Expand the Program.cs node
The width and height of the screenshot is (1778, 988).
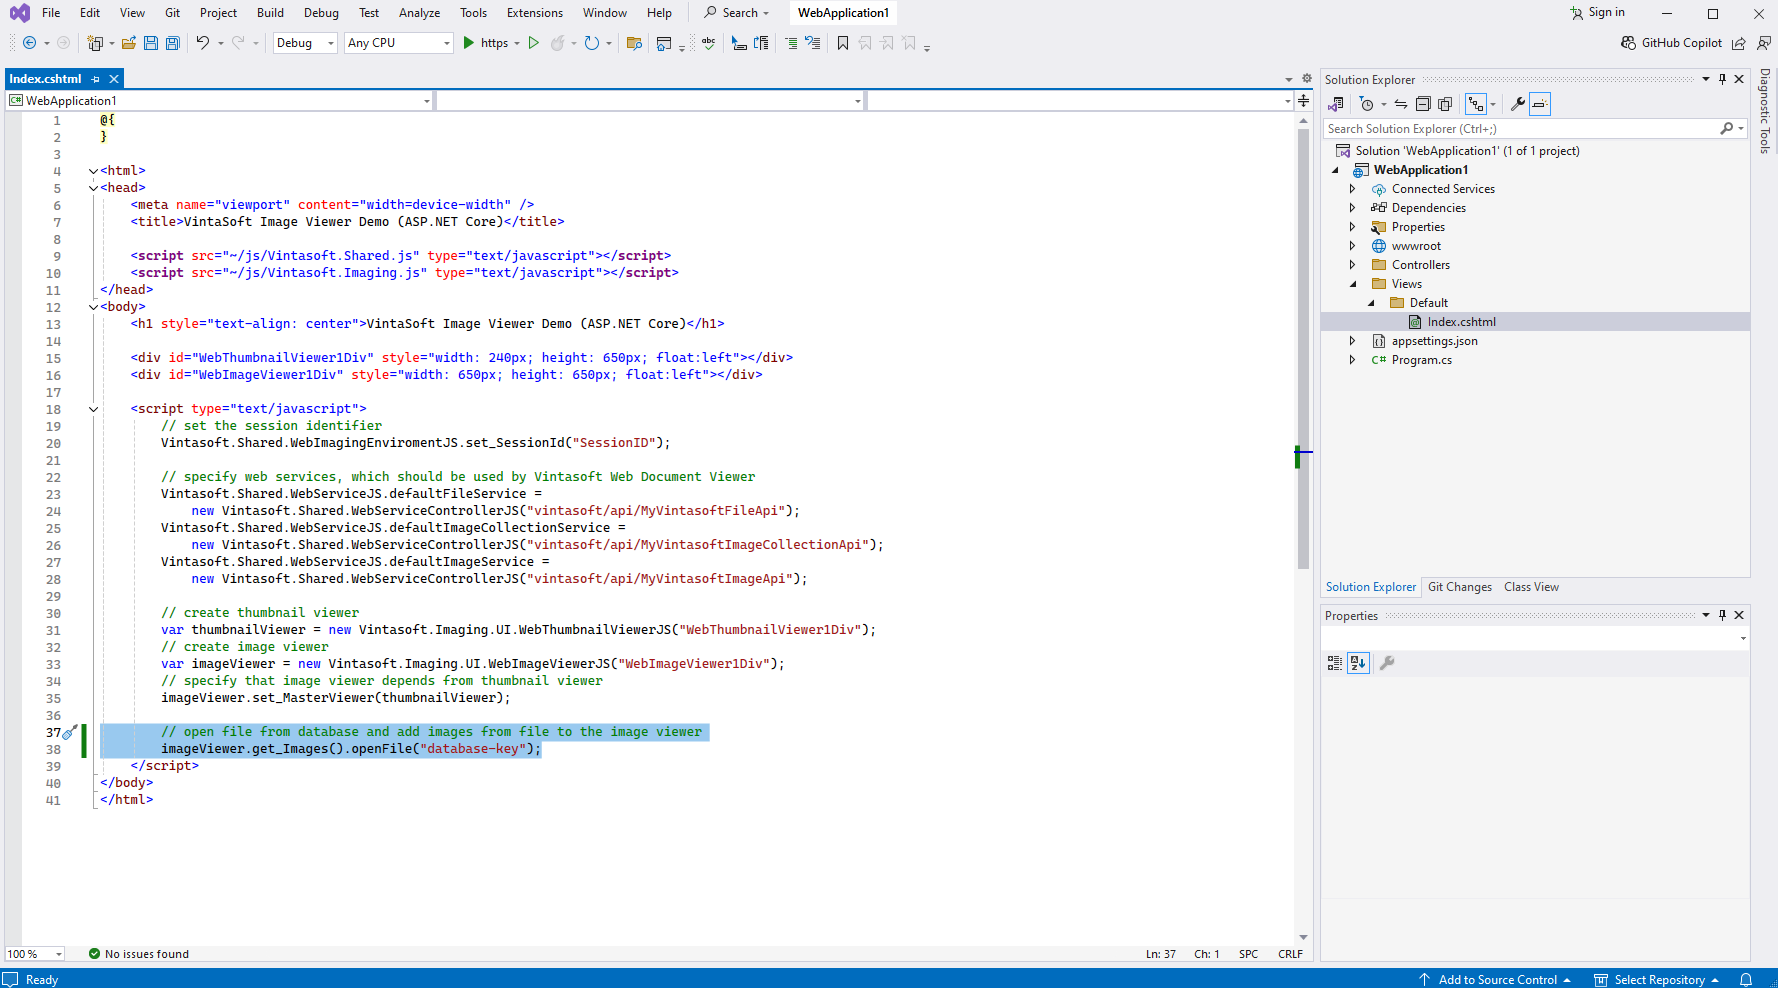(x=1352, y=360)
